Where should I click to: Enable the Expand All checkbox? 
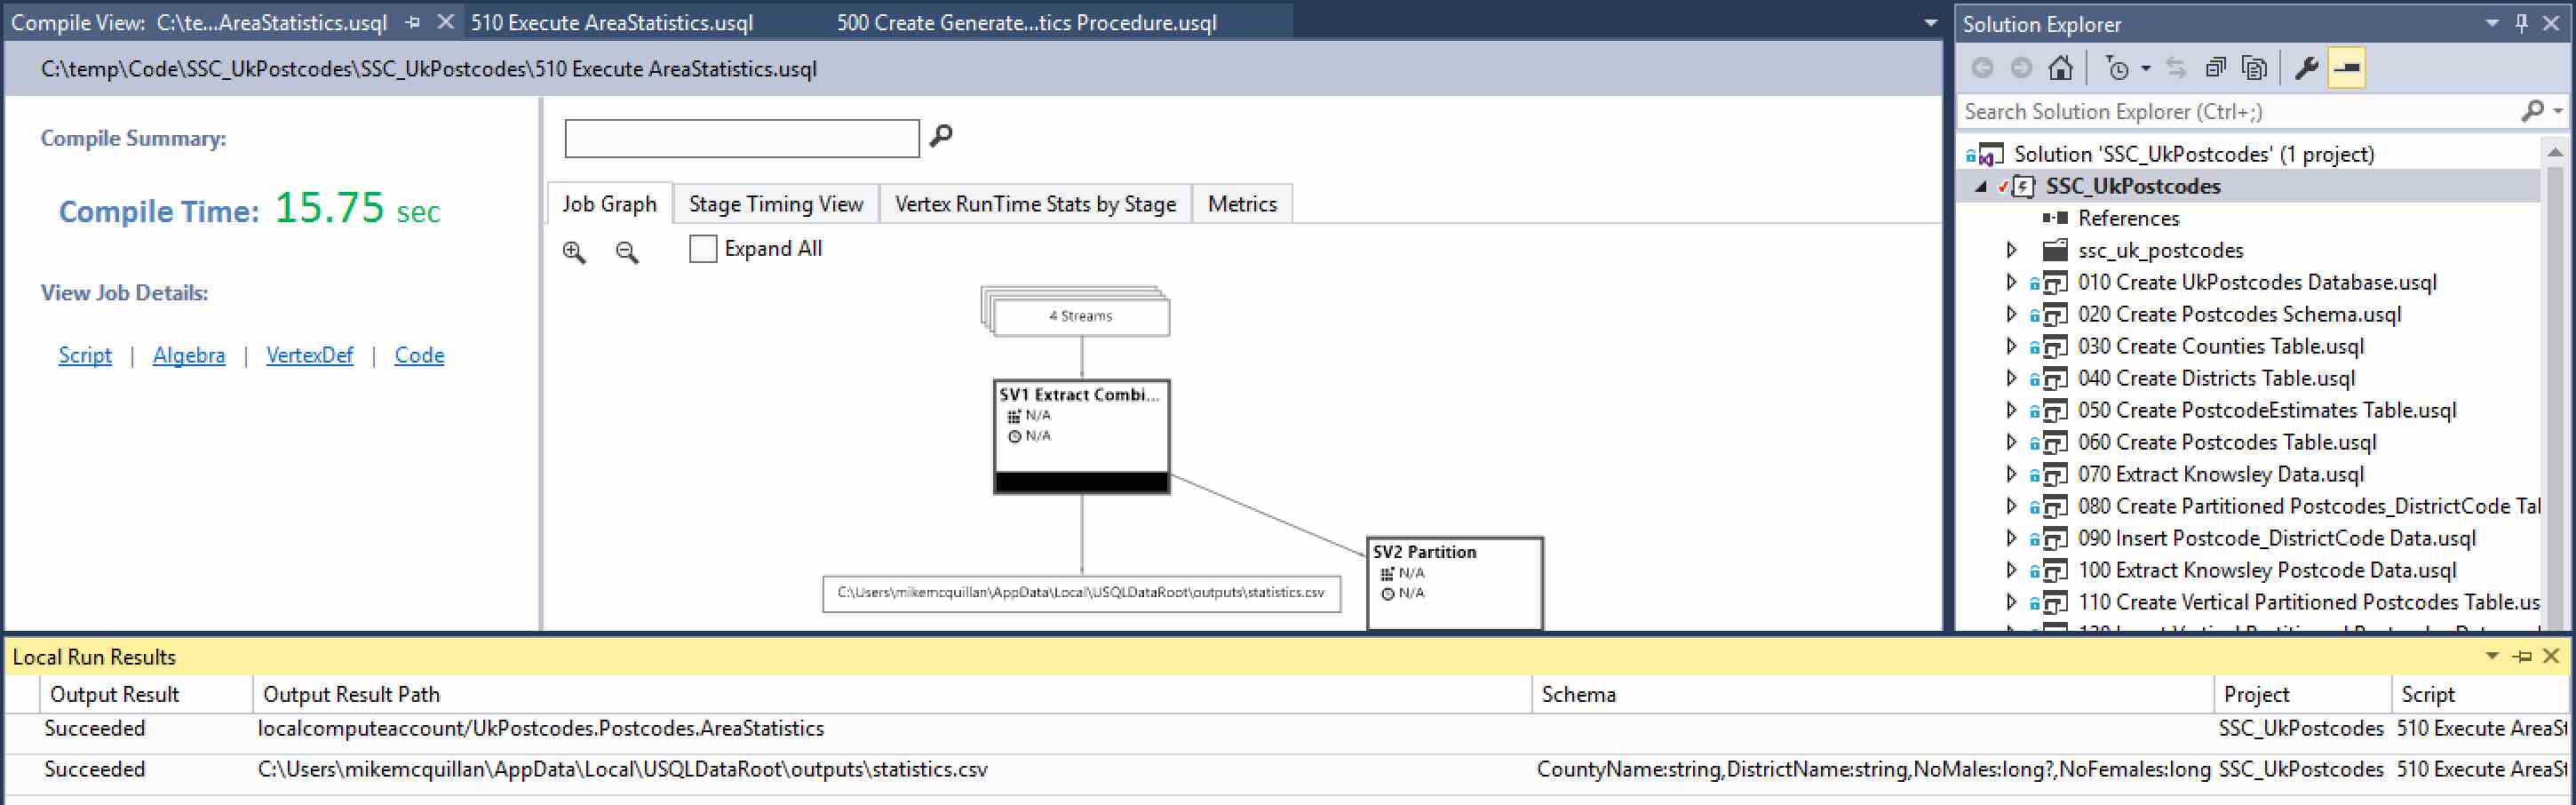(703, 249)
